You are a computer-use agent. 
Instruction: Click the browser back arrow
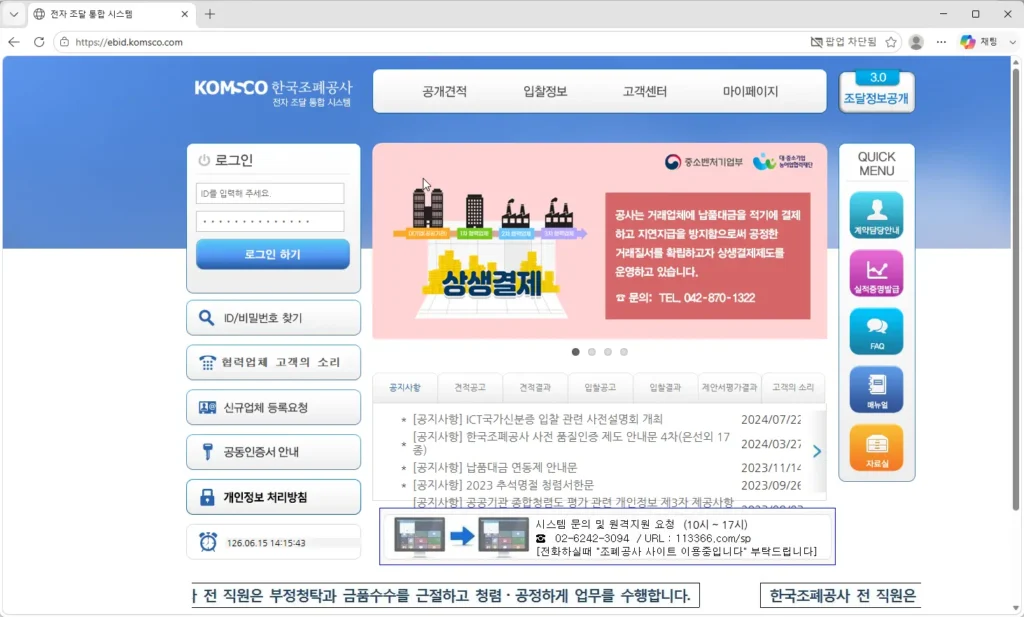[x=14, y=42]
